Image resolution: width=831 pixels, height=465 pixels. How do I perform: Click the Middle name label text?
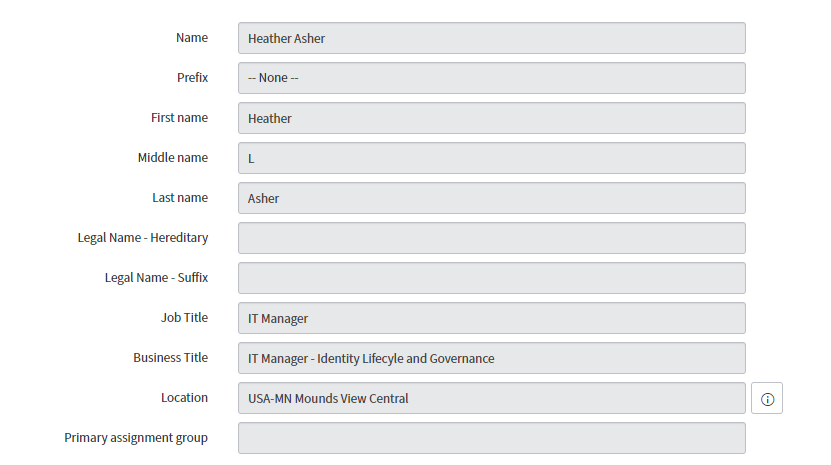173,158
